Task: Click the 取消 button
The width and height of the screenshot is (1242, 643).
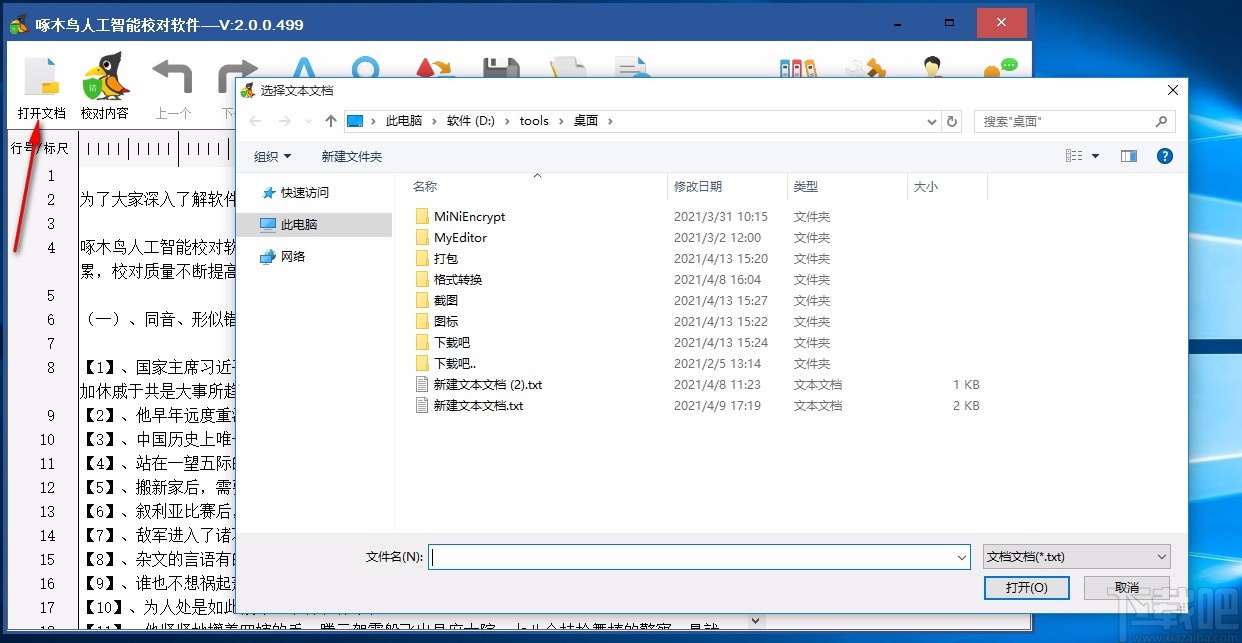Action: tap(1126, 588)
